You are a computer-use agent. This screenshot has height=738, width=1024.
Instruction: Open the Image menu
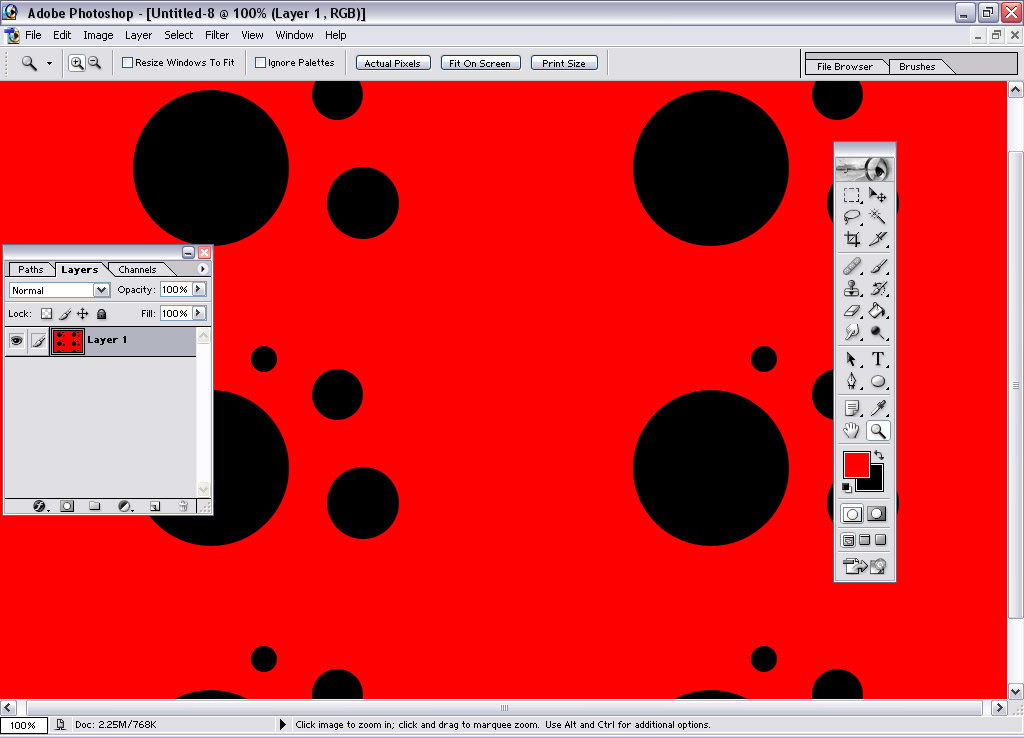click(x=98, y=35)
